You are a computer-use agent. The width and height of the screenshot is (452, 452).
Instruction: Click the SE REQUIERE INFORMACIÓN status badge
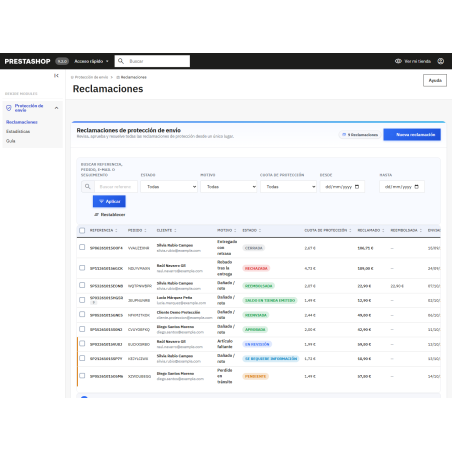(271, 359)
